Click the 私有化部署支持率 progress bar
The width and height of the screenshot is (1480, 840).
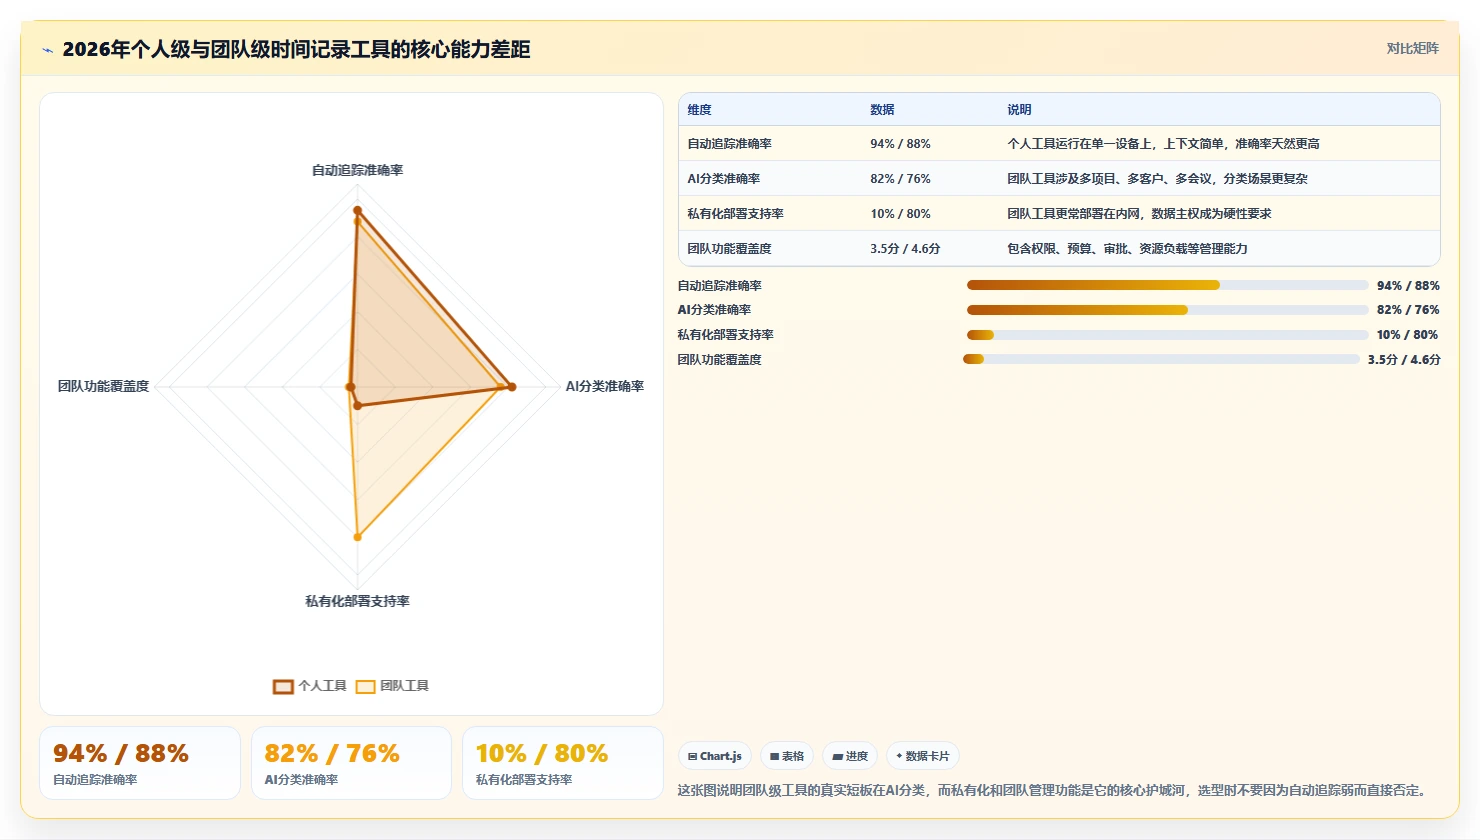1167,335
